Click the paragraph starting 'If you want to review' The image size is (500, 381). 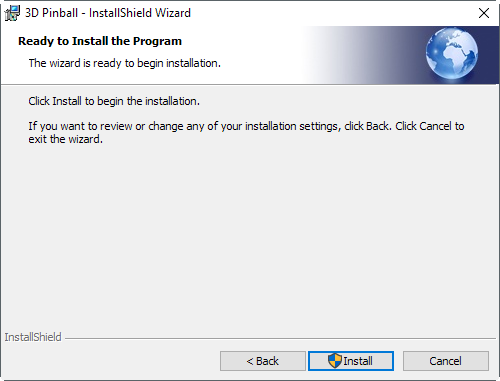coord(246,132)
